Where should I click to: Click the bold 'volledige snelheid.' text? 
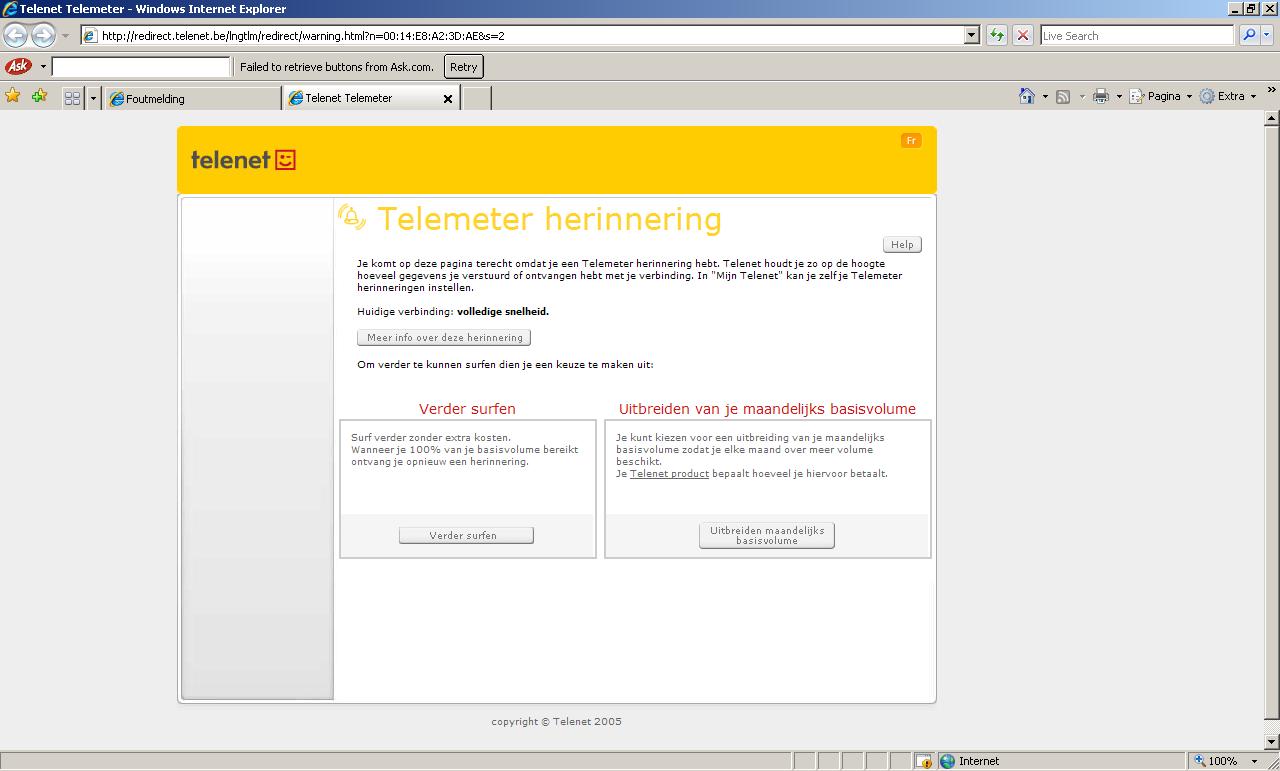pyautogui.click(x=503, y=312)
